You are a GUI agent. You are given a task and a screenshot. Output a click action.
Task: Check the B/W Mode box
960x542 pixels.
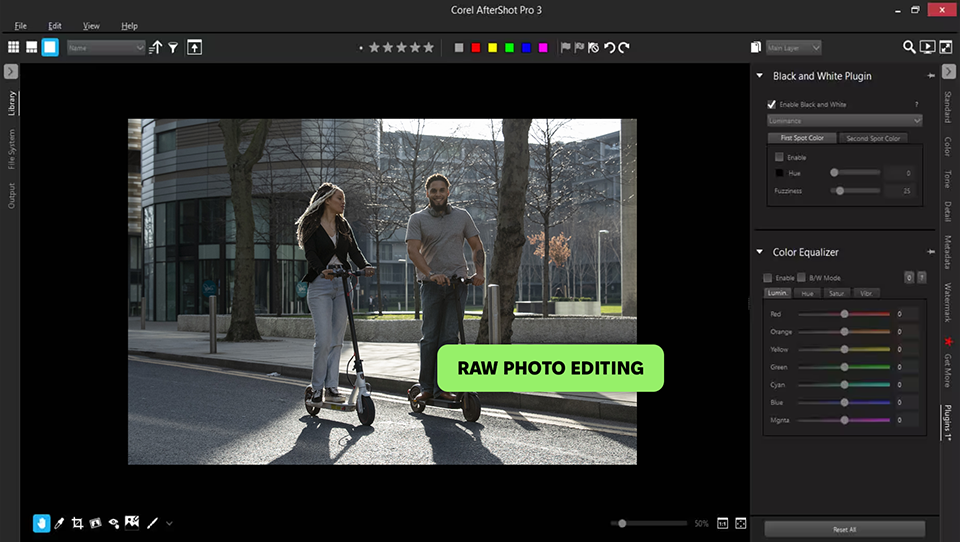[801, 277]
